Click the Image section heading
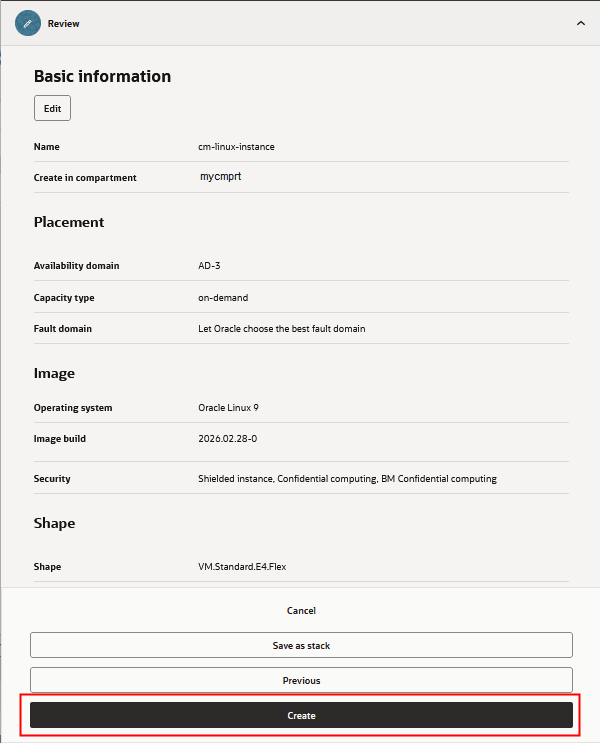 (x=54, y=373)
